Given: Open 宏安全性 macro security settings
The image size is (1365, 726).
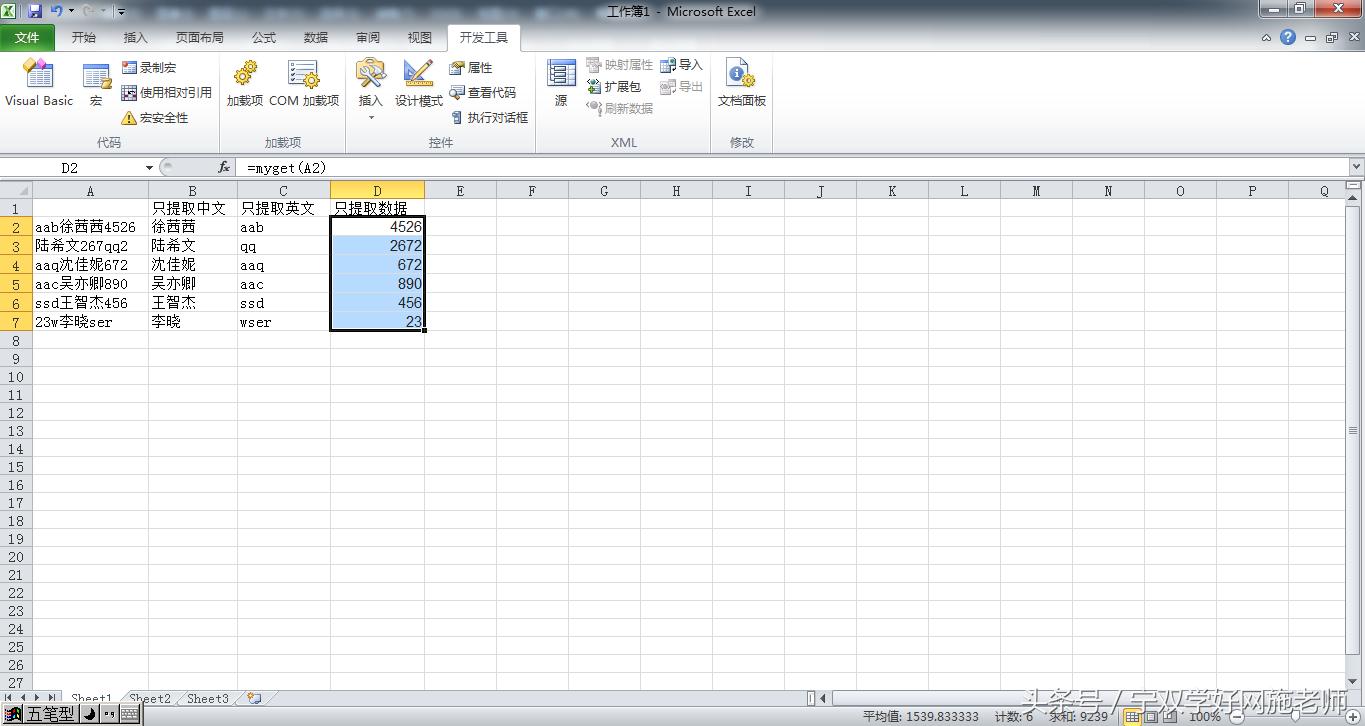Looking at the screenshot, I should (154, 118).
